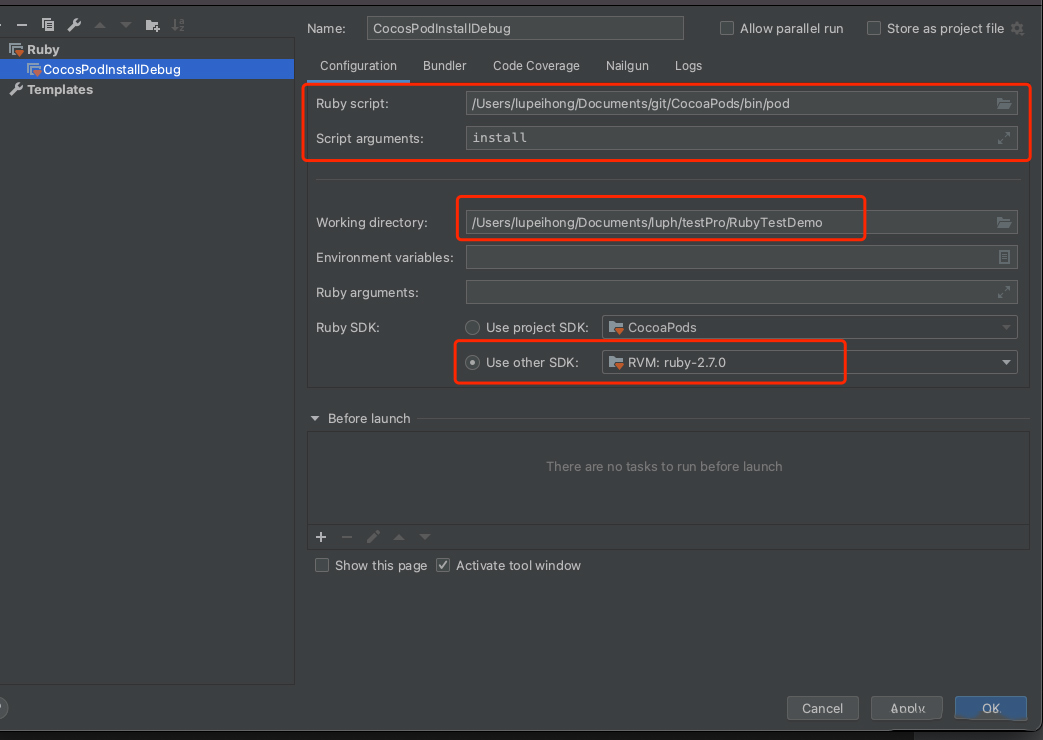
Task: Click the copy configuration icon
Action: (48, 25)
